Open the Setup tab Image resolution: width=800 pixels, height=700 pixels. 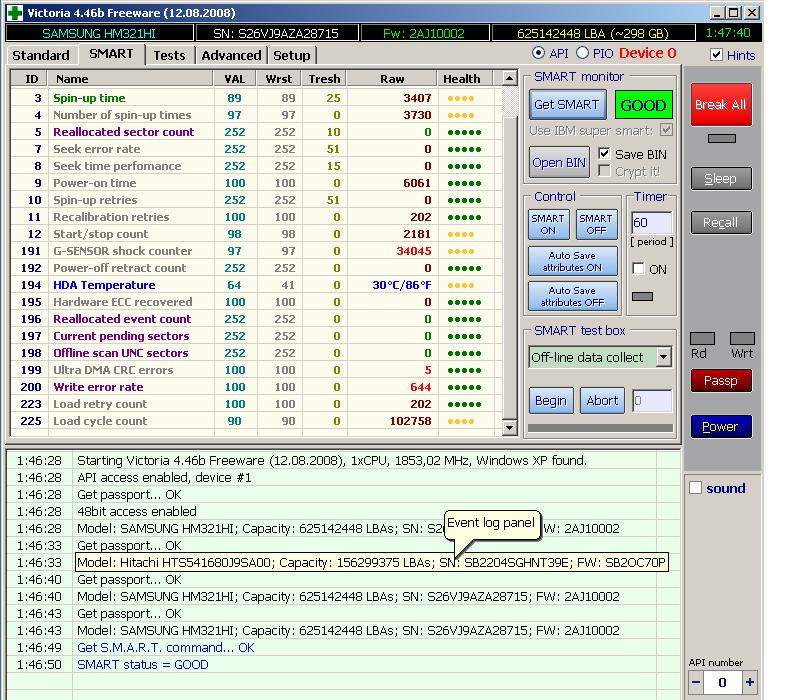point(291,55)
